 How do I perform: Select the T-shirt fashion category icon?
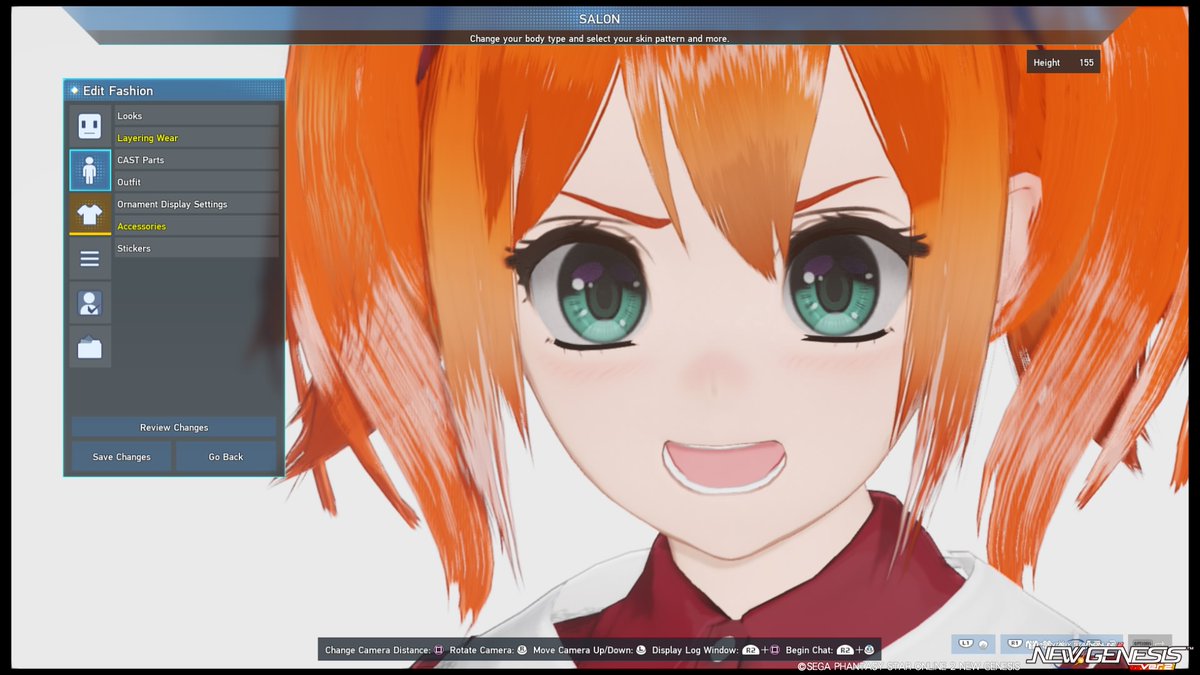(x=90, y=214)
